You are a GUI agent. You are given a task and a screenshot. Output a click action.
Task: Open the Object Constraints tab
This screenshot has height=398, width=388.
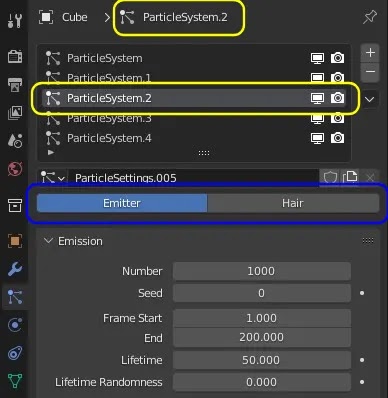pos(15,353)
